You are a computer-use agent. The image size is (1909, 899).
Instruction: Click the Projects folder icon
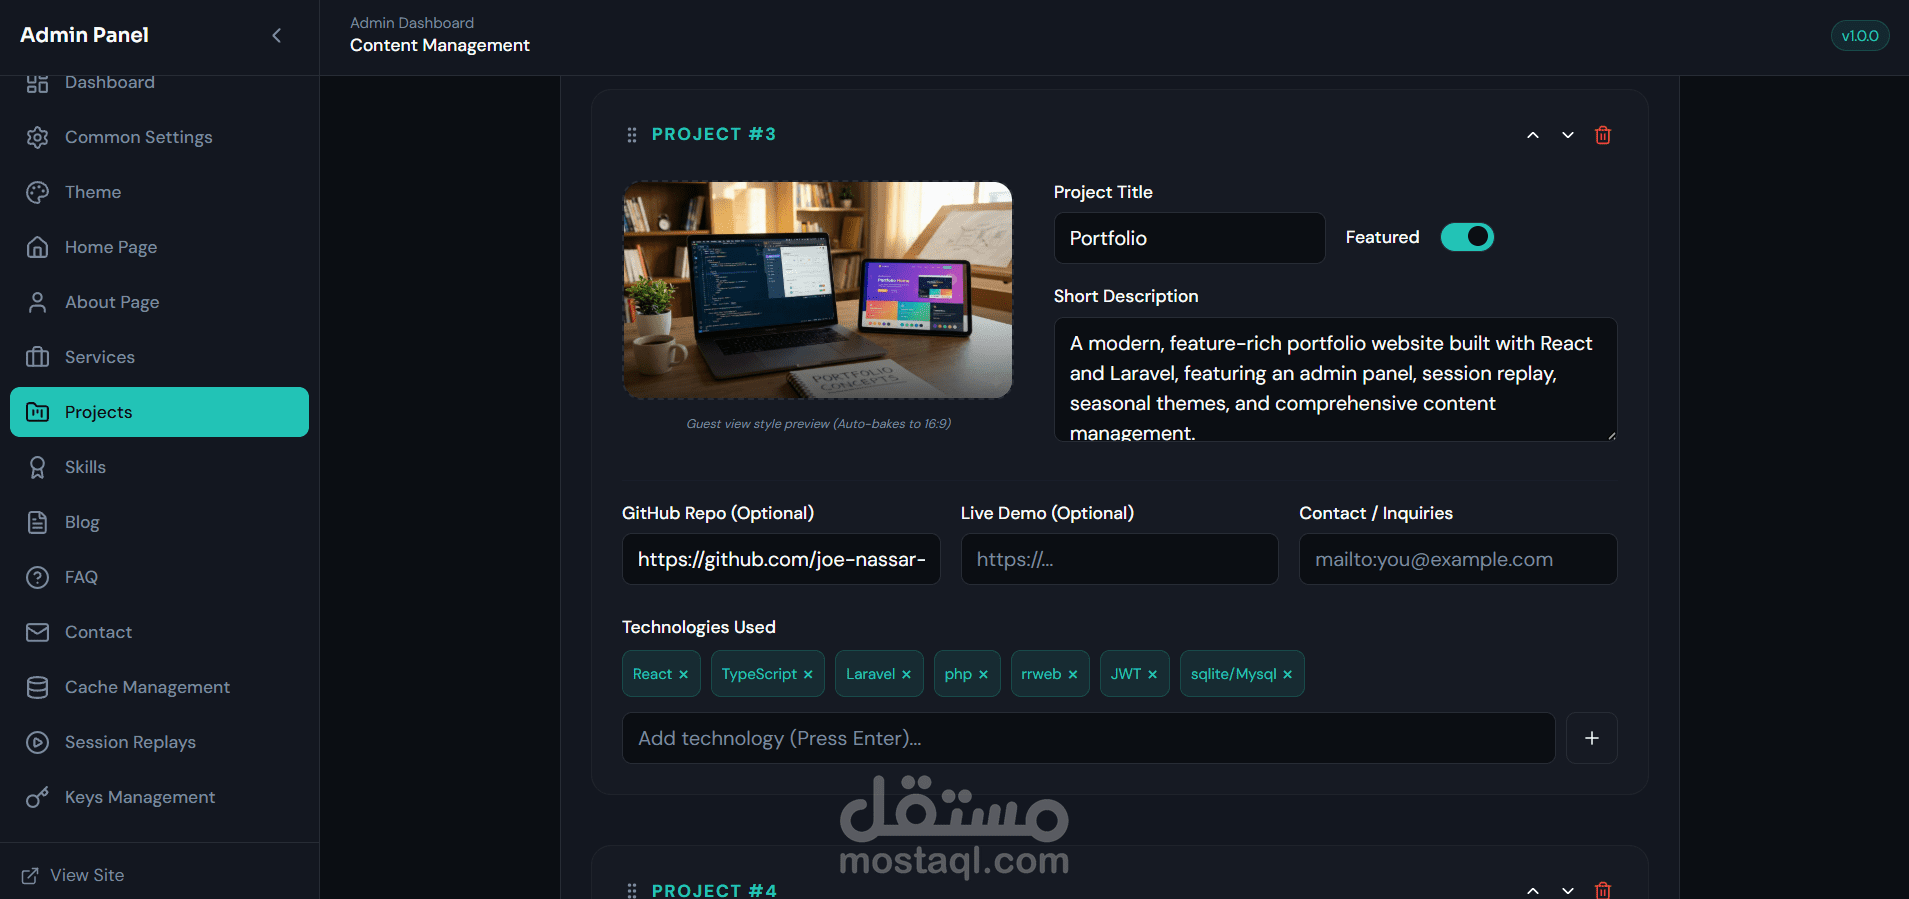point(37,412)
